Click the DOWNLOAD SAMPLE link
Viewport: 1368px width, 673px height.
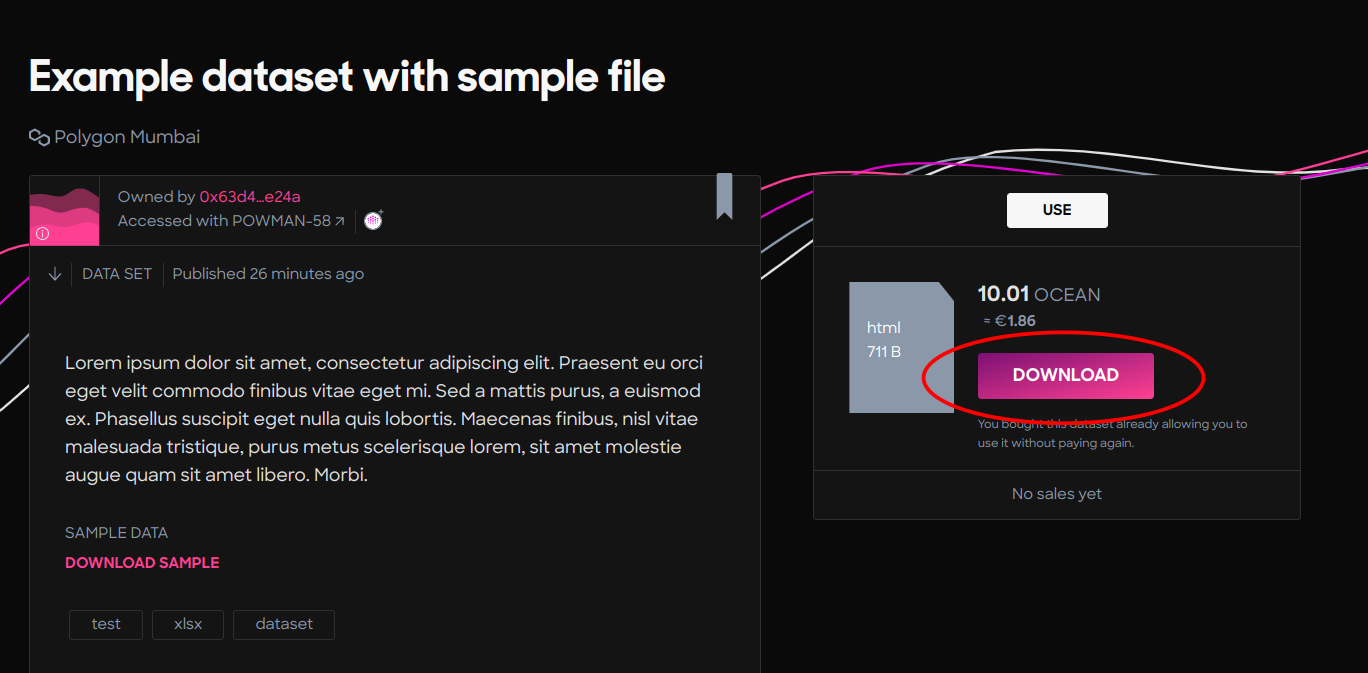[x=142, y=563]
